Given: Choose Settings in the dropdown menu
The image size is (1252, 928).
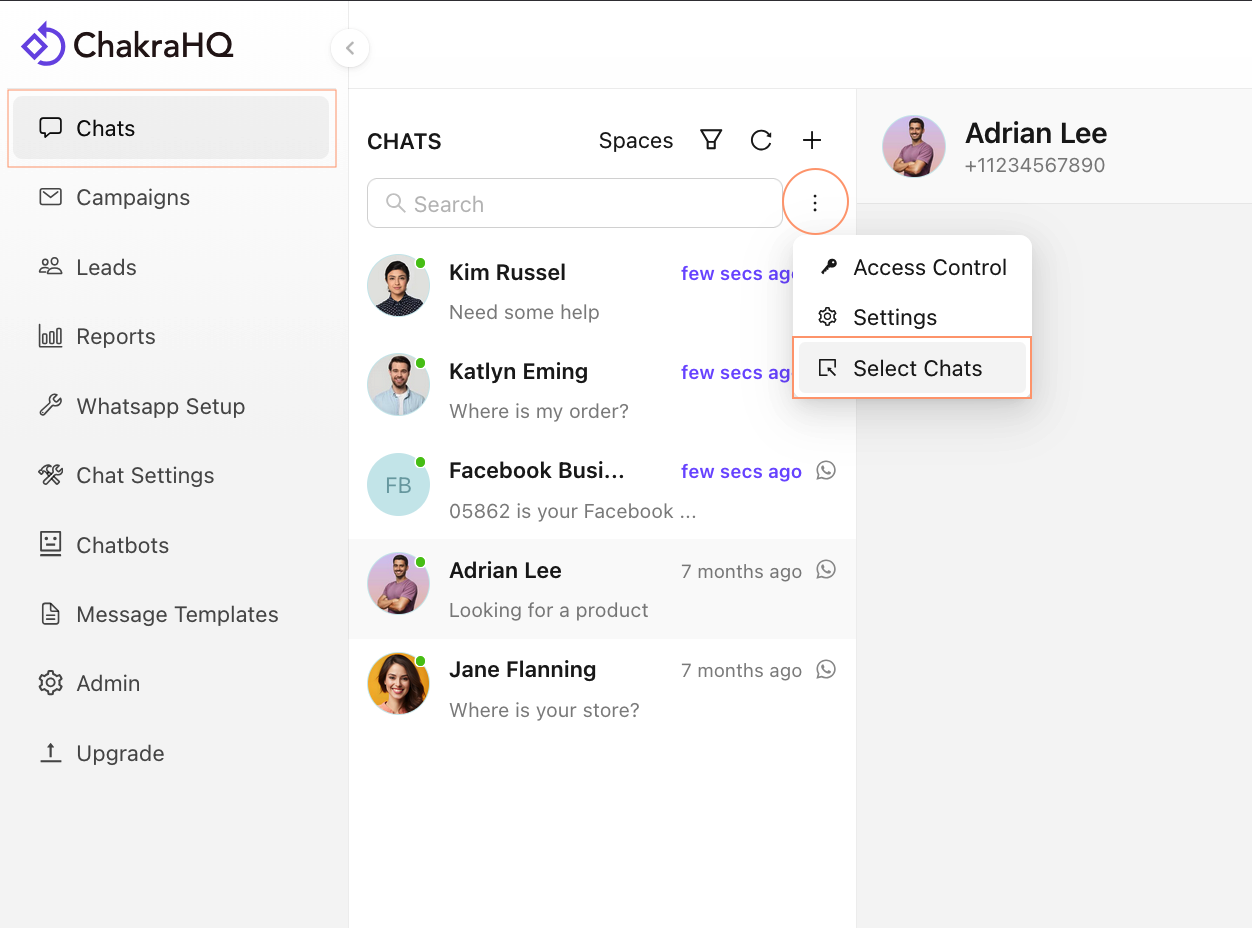Looking at the screenshot, I should pyautogui.click(x=895, y=317).
